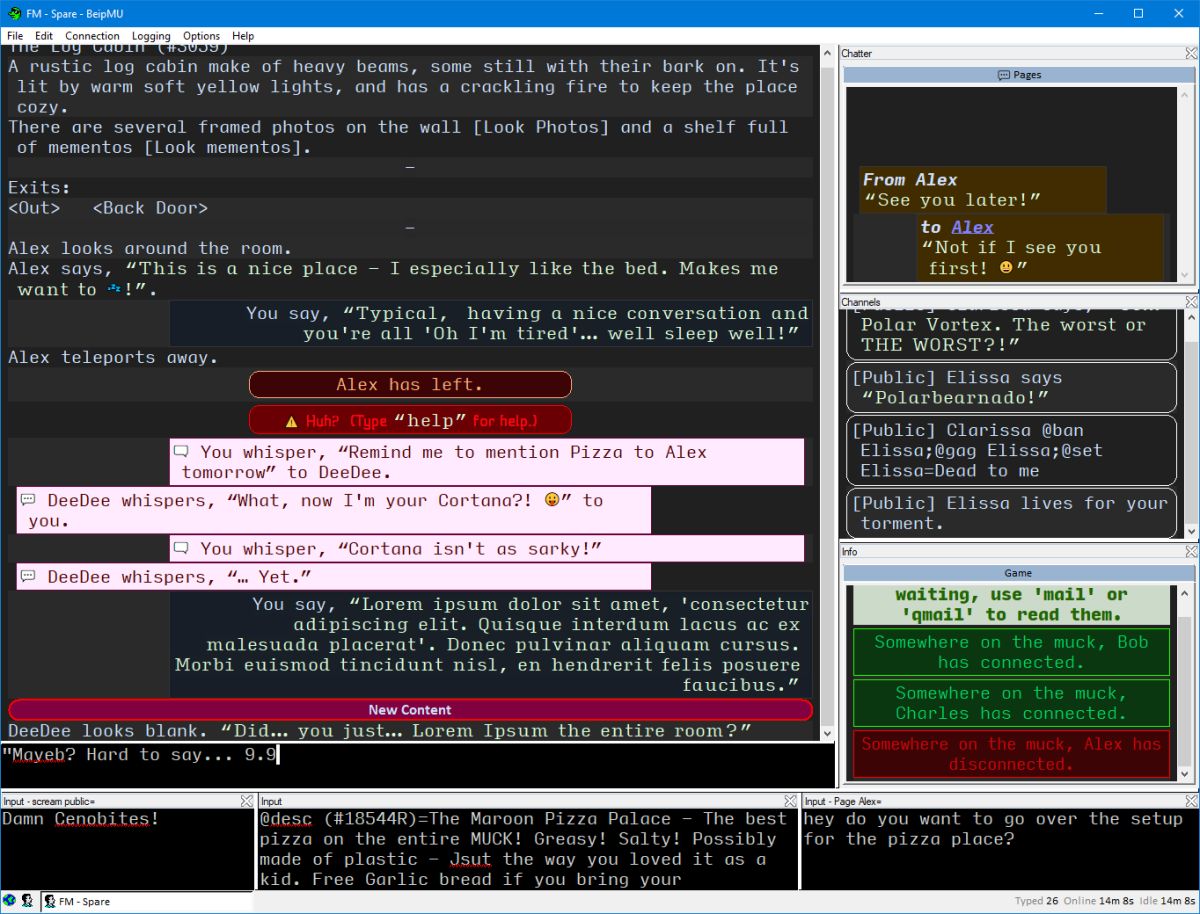Click Elissa lives for your torment message
Image resolution: width=1200 pixels, height=914 pixels.
pos(1011,513)
